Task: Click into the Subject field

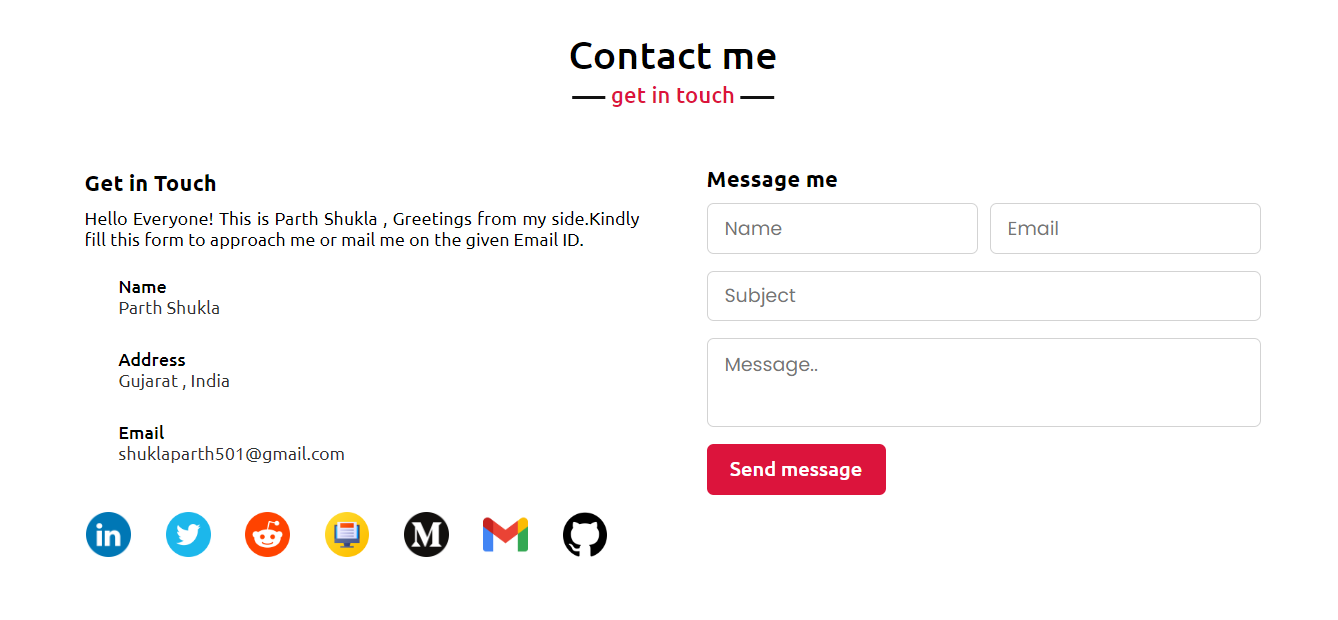Action: coord(984,296)
